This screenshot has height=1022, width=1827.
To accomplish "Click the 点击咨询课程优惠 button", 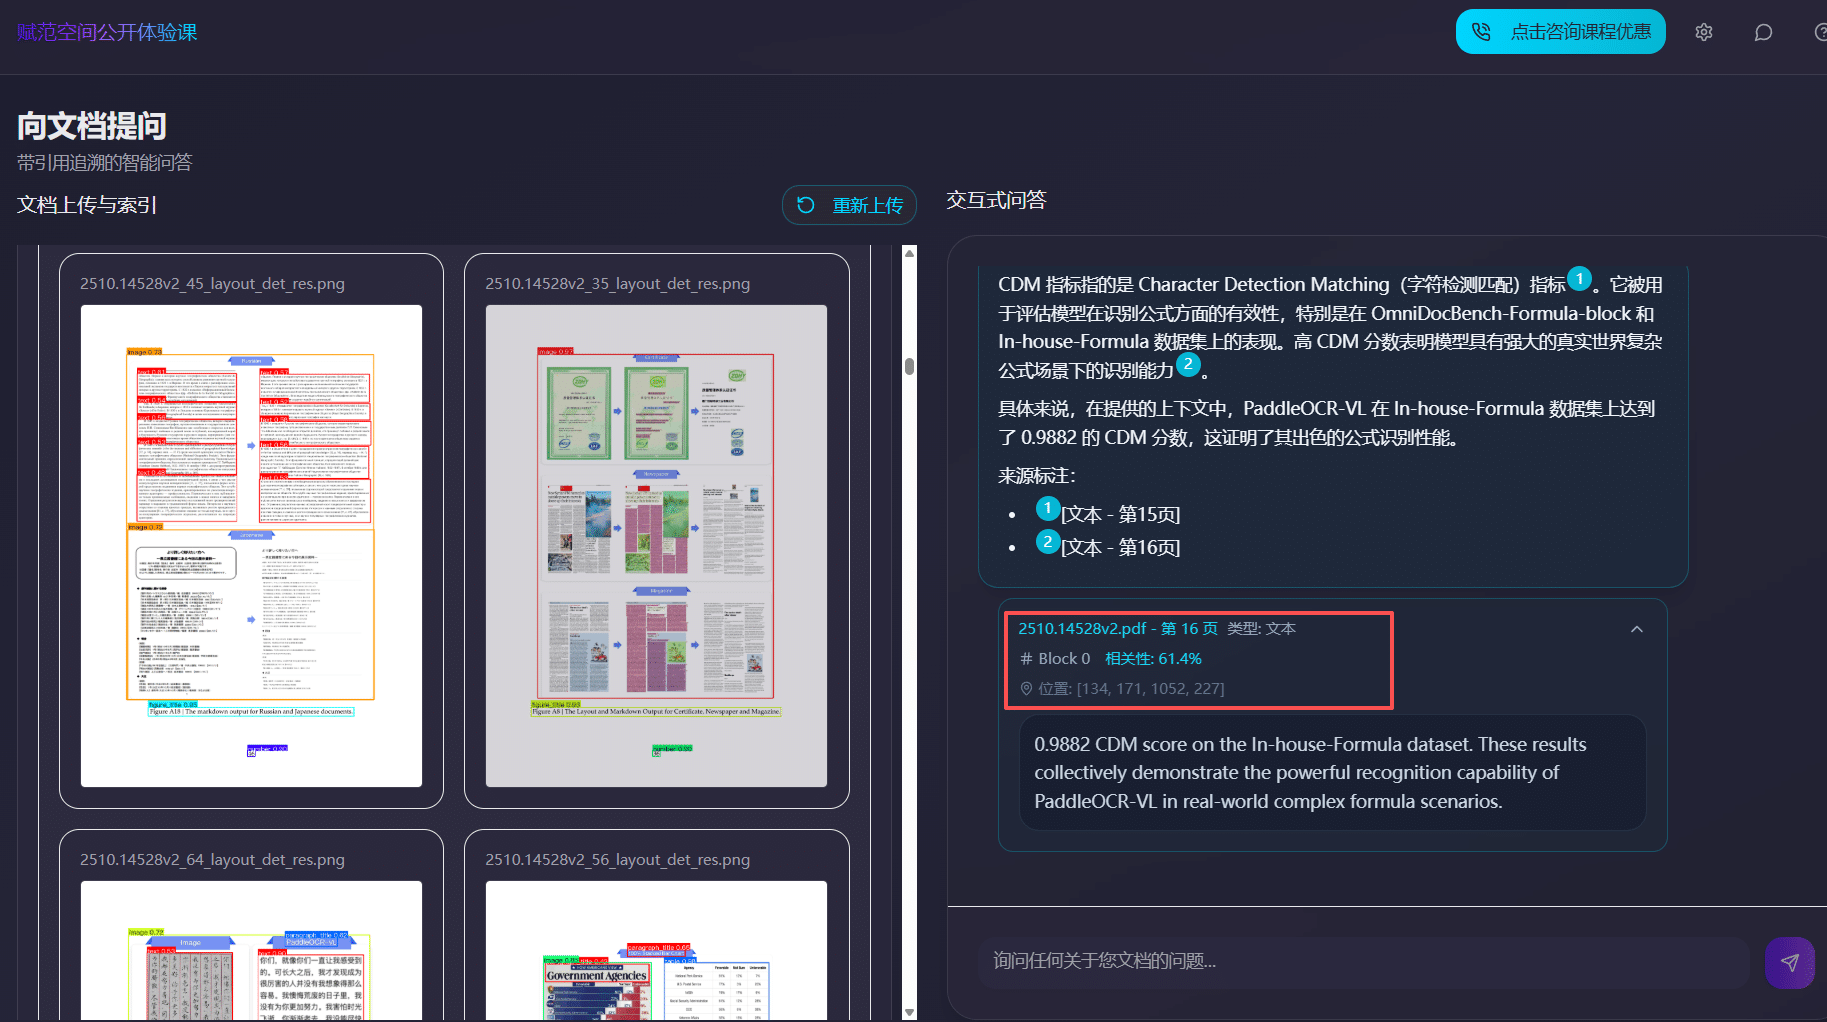I will click(x=1560, y=32).
